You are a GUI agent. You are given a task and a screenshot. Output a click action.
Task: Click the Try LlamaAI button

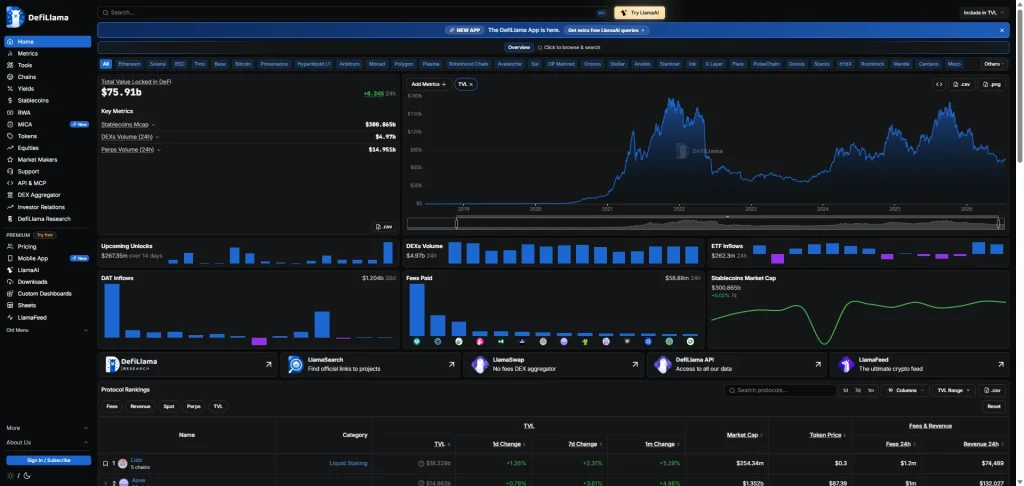[x=639, y=12]
